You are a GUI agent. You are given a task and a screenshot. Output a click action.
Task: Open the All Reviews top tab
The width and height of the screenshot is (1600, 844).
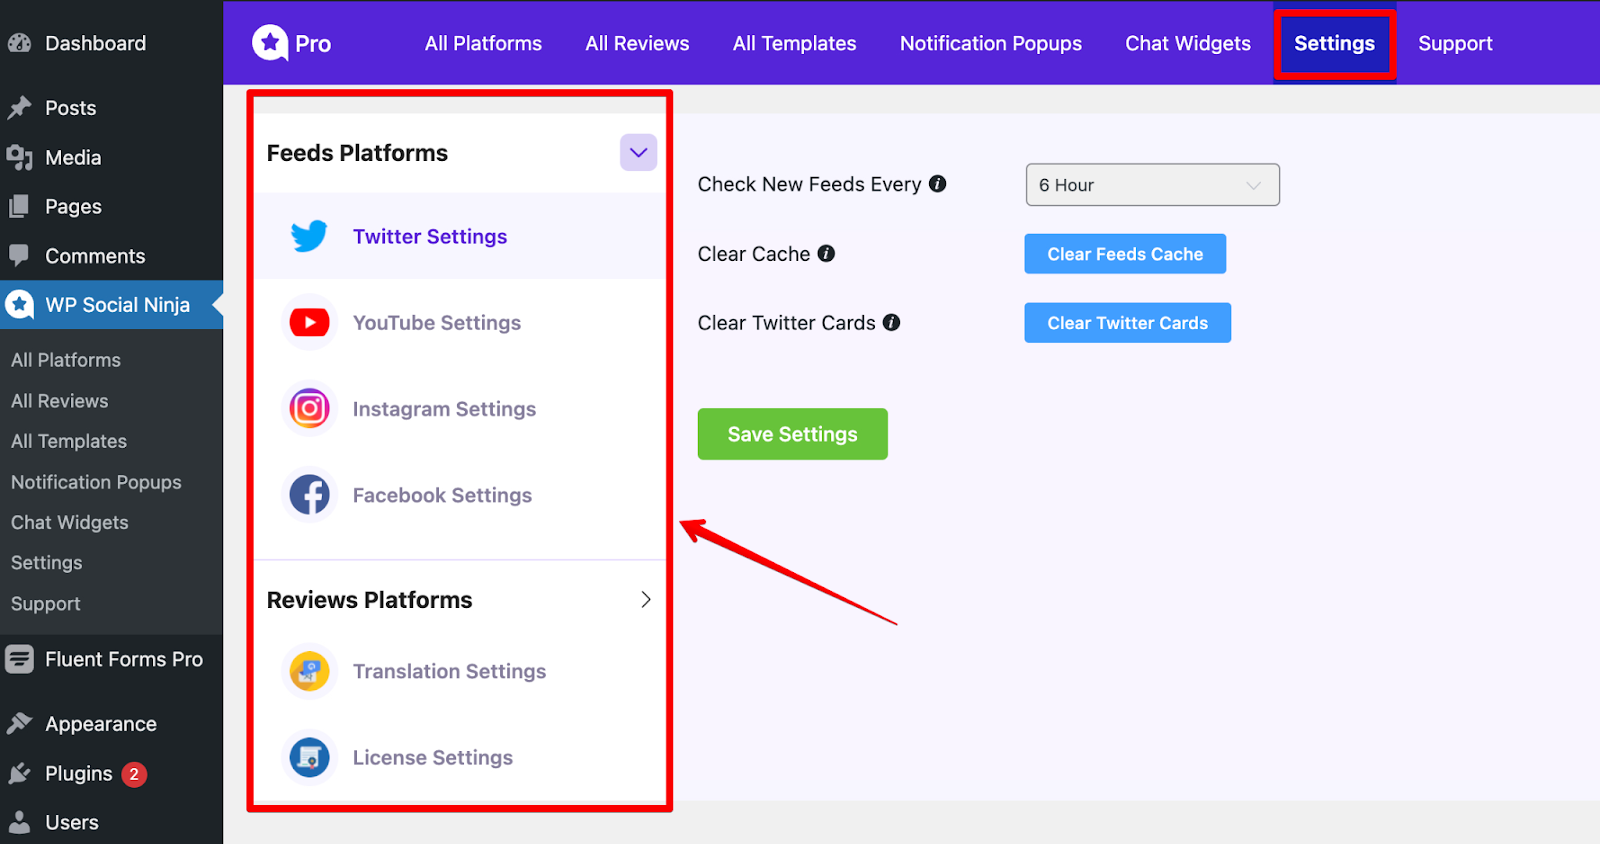click(637, 43)
